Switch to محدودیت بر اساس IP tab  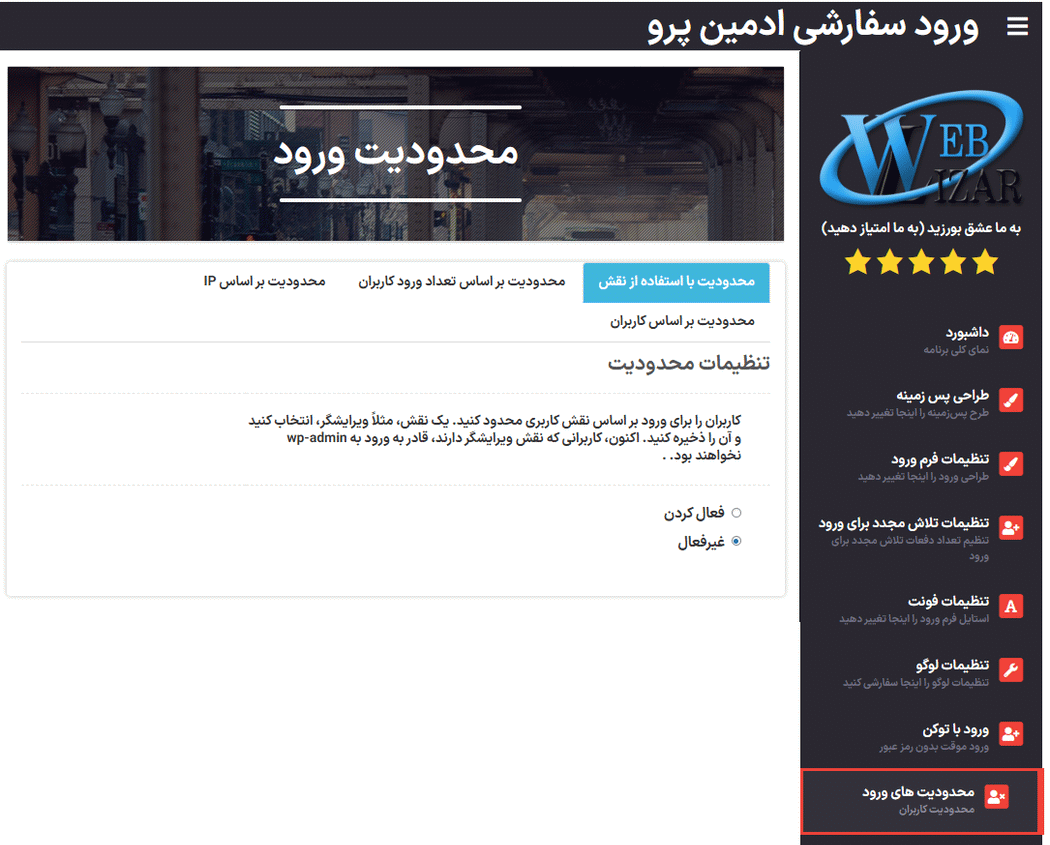265,282
